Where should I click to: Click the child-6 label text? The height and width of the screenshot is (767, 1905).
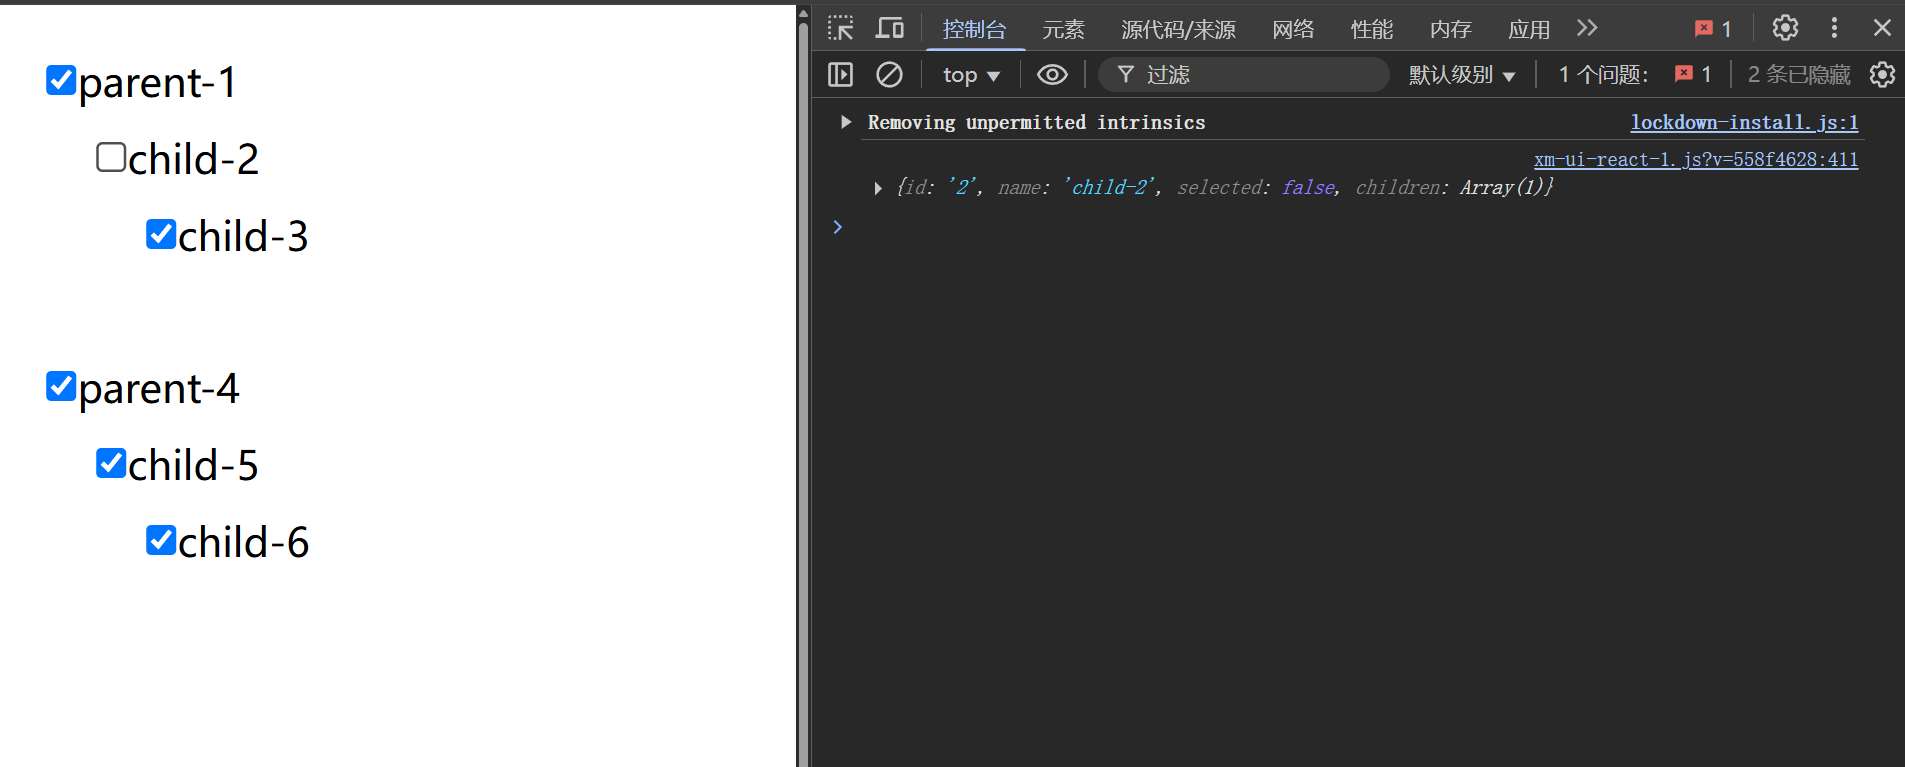(x=243, y=542)
